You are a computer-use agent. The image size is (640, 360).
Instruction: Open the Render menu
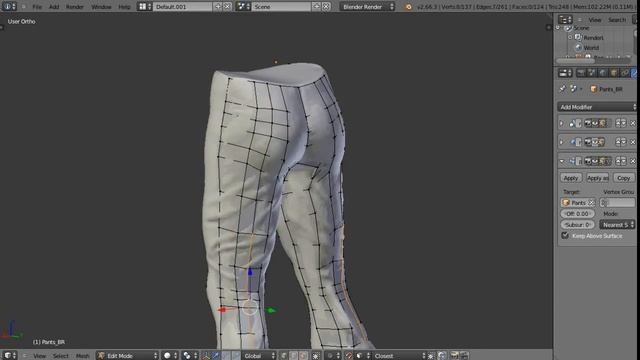coord(75,7)
